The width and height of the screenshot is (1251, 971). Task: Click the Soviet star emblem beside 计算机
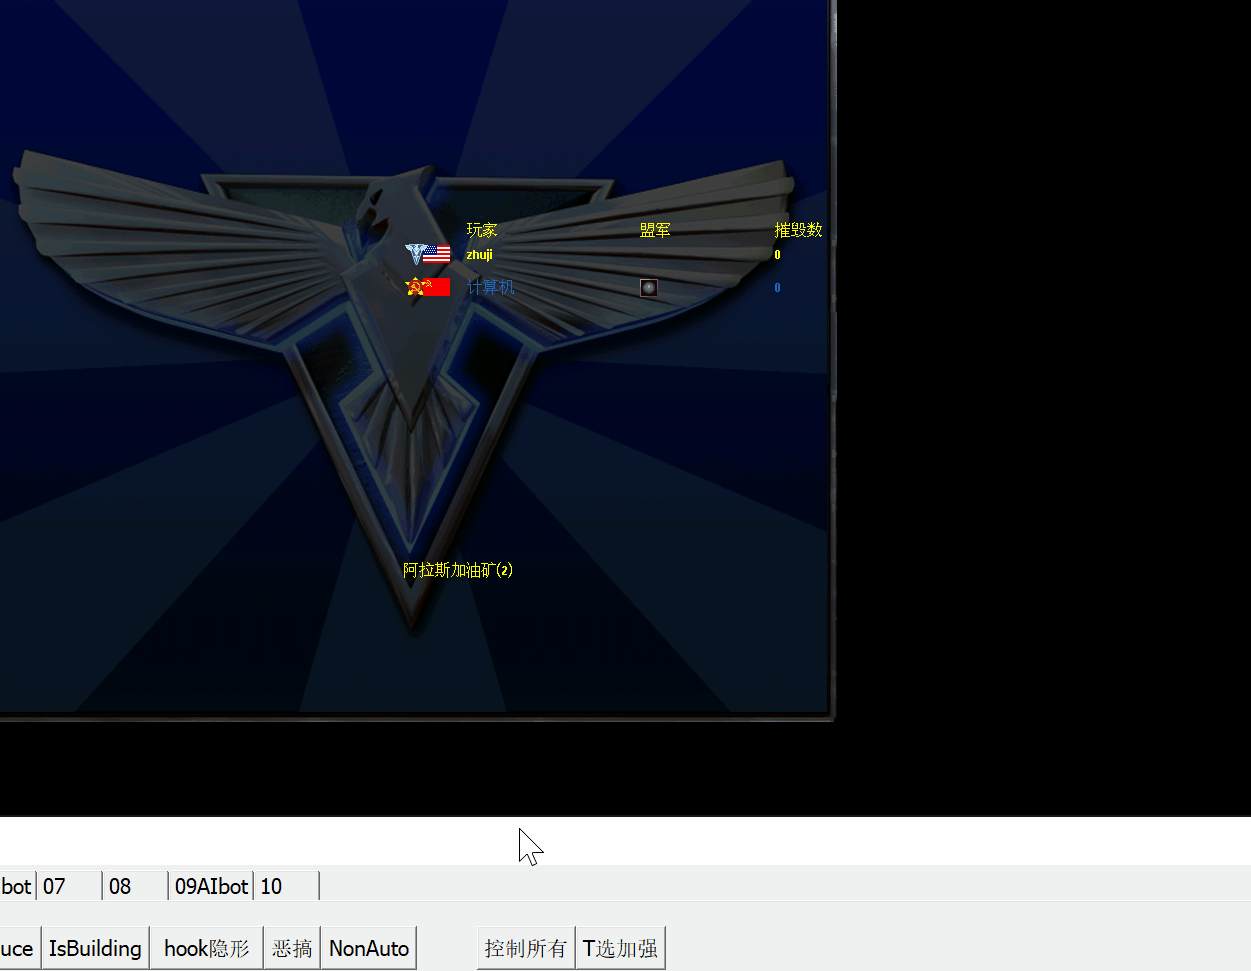[x=414, y=287]
